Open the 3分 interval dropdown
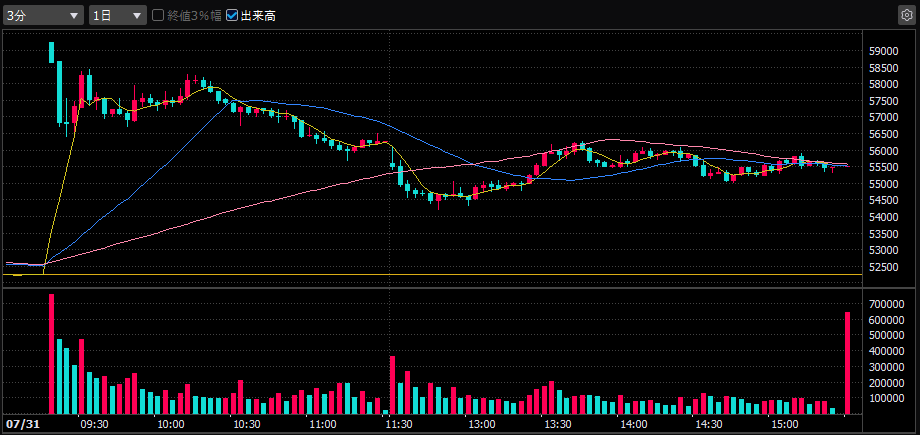 click(x=43, y=16)
